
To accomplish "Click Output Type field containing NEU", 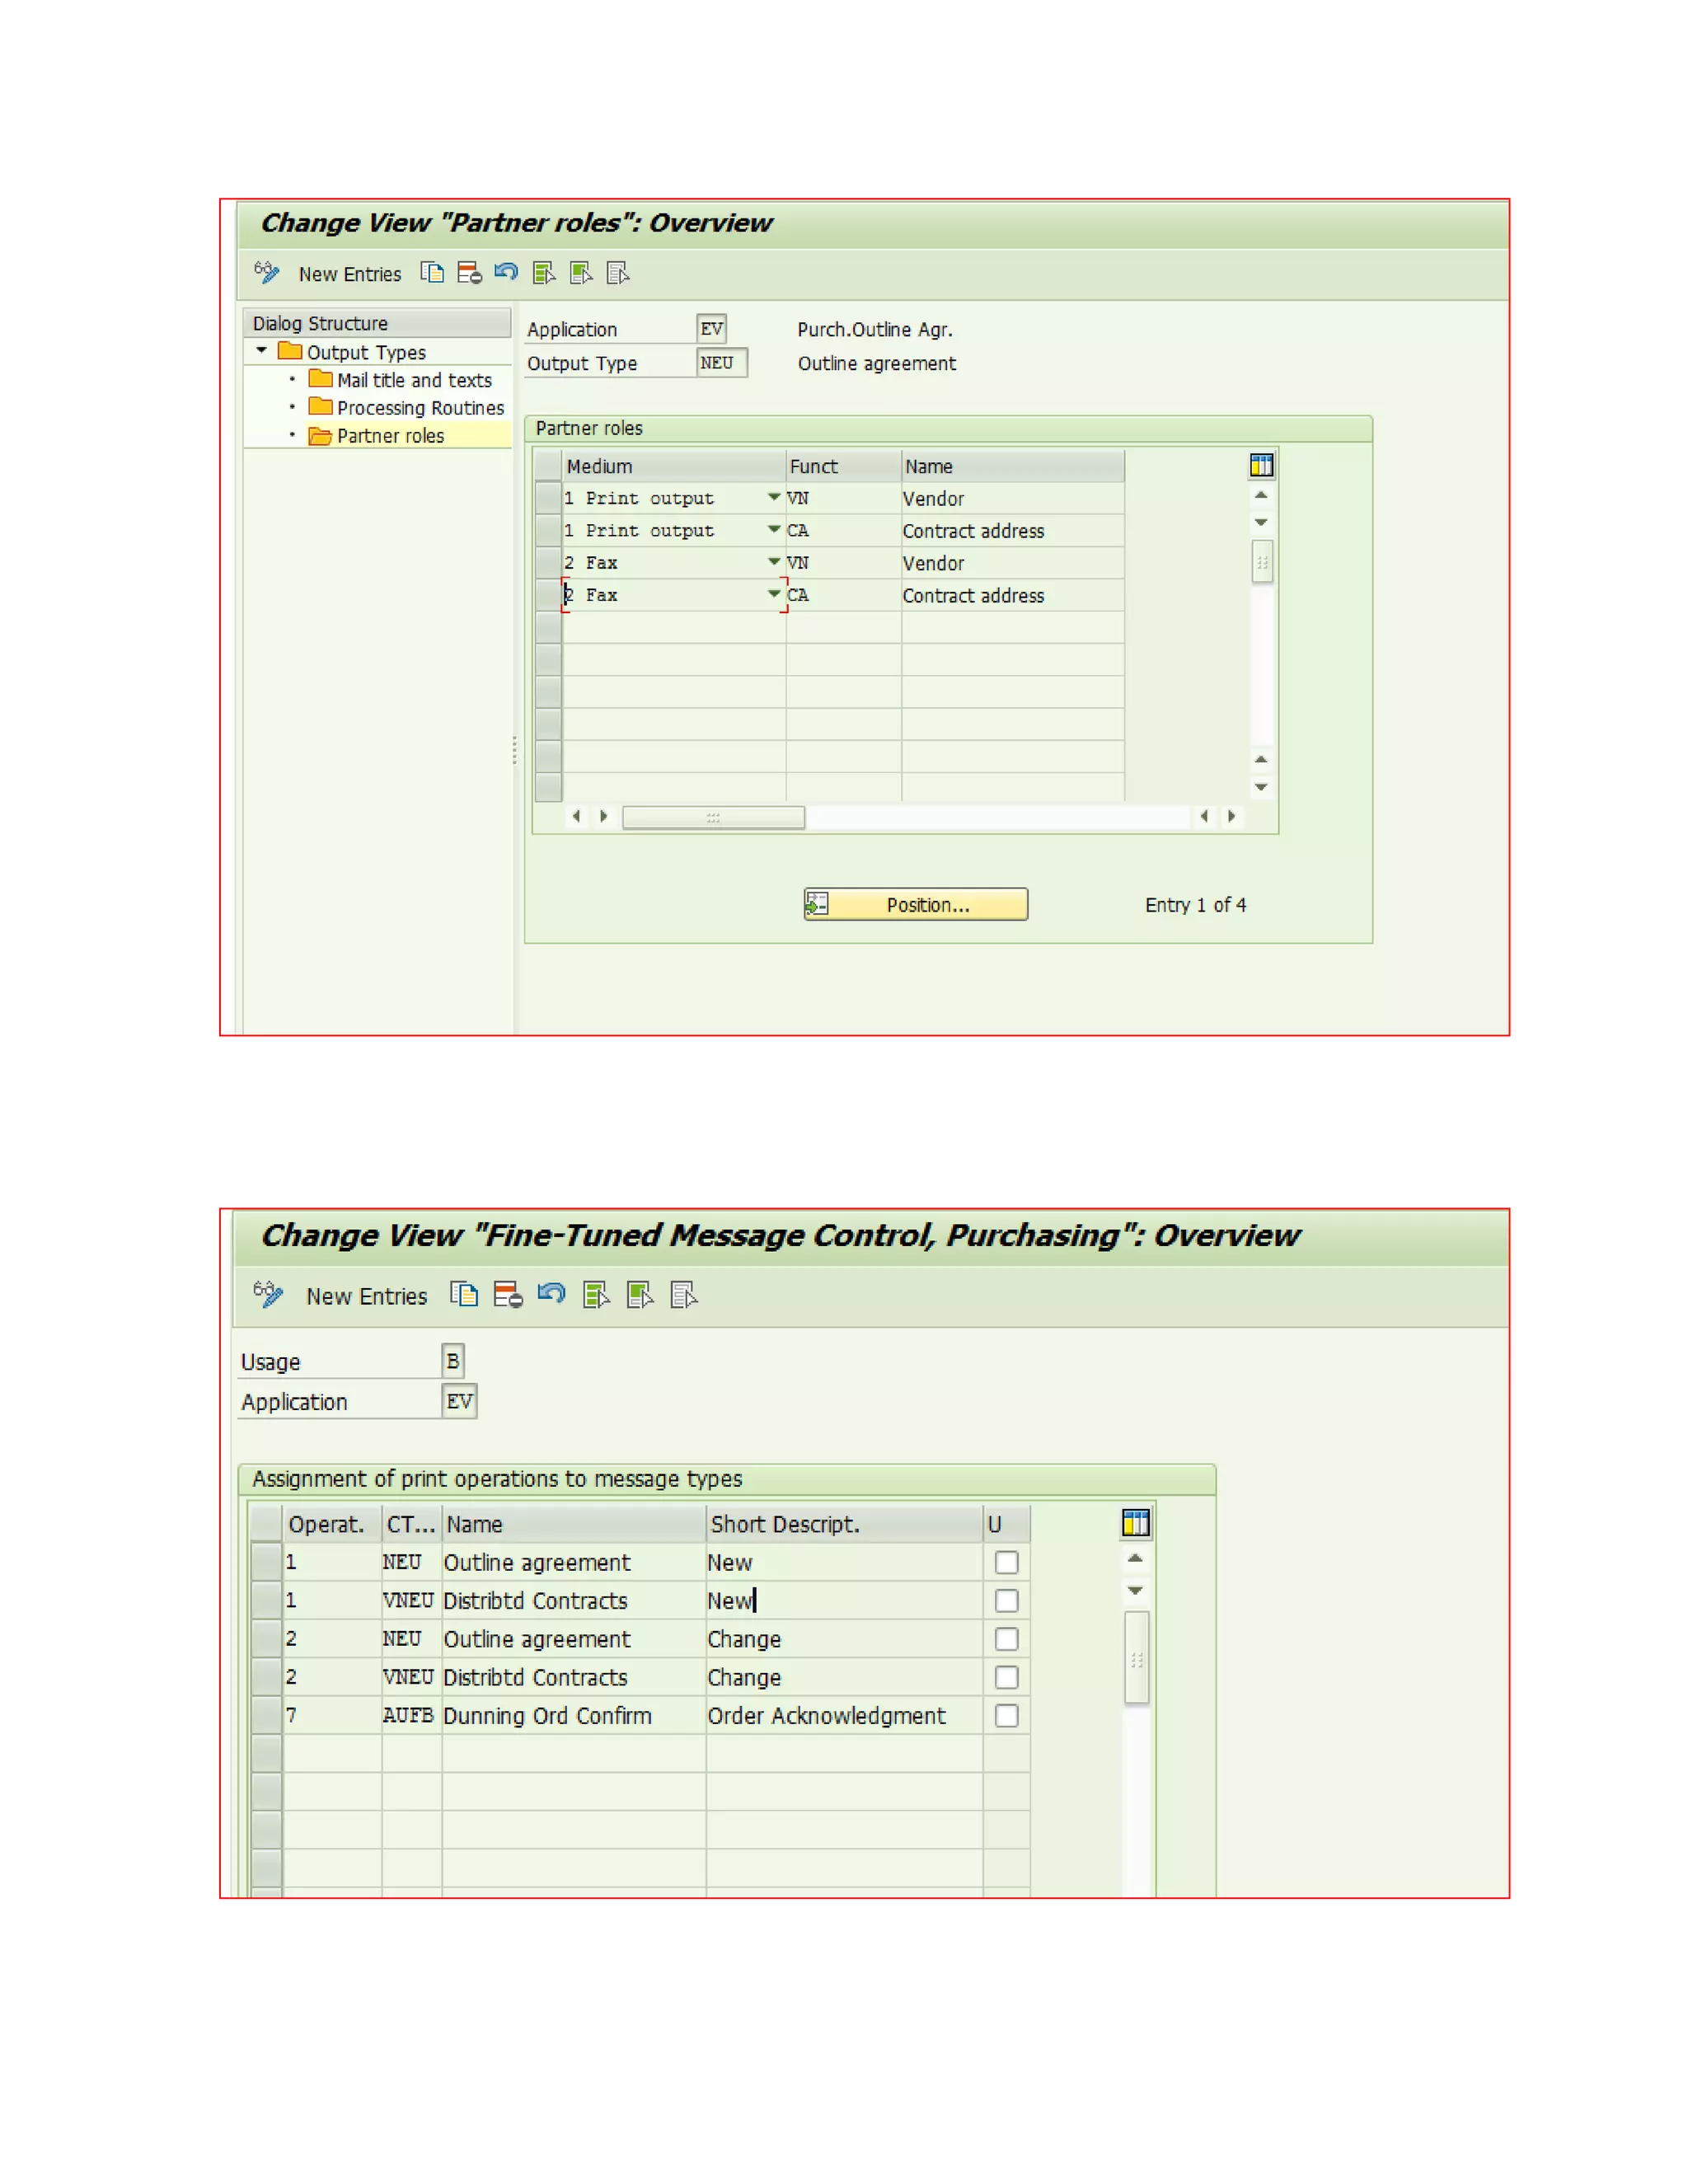I will click(721, 363).
